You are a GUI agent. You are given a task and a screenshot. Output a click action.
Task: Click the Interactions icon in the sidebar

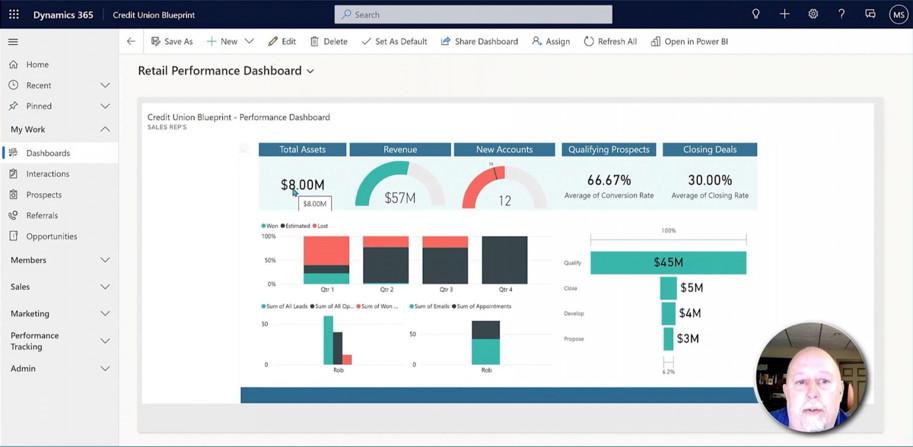(x=13, y=173)
